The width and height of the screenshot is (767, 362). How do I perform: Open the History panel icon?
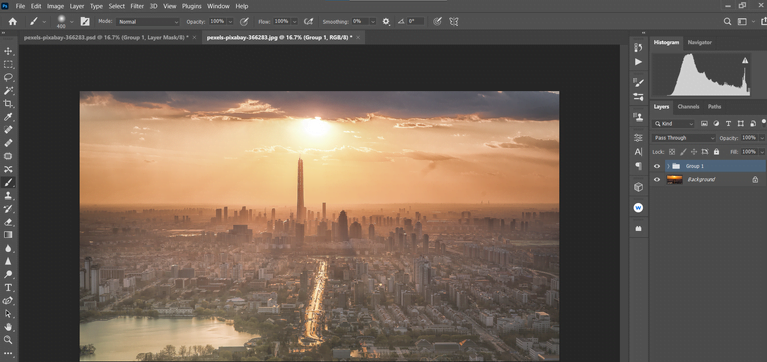coord(638,47)
